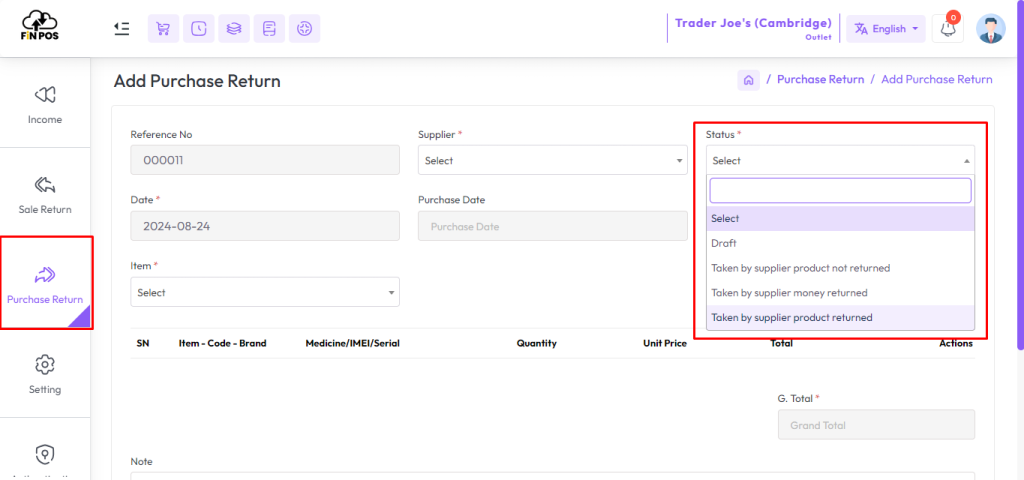Open the Supplier select dropdown
The image size is (1024, 480).
[x=552, y=160]
